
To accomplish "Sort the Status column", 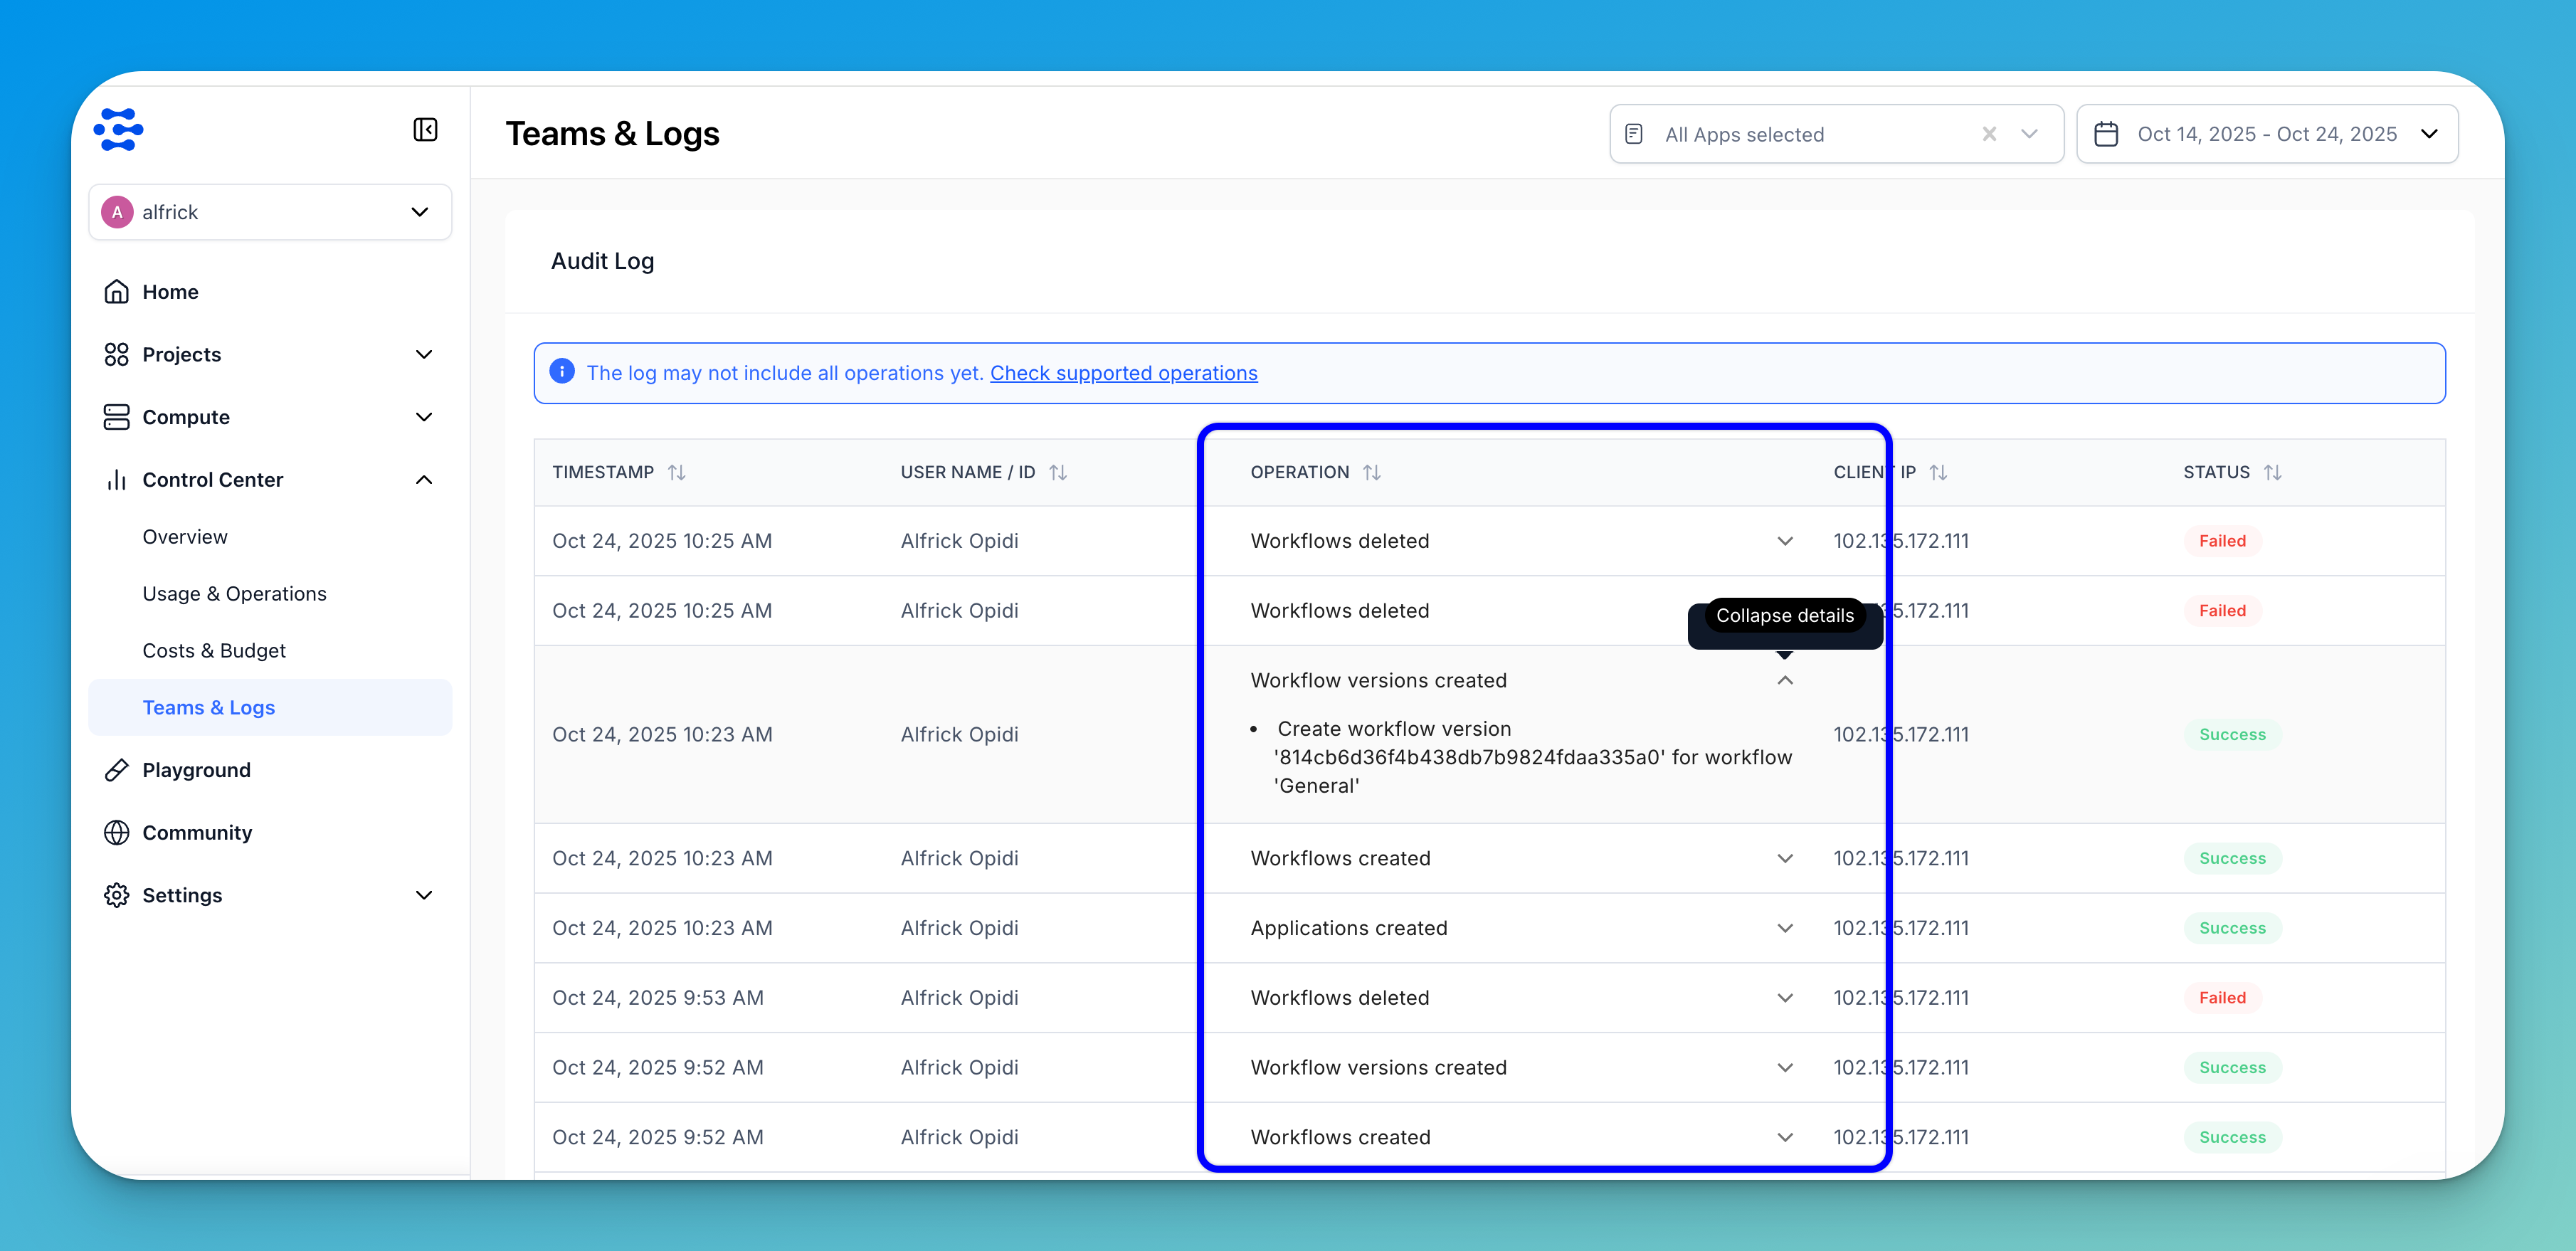I will point(2272,472).
